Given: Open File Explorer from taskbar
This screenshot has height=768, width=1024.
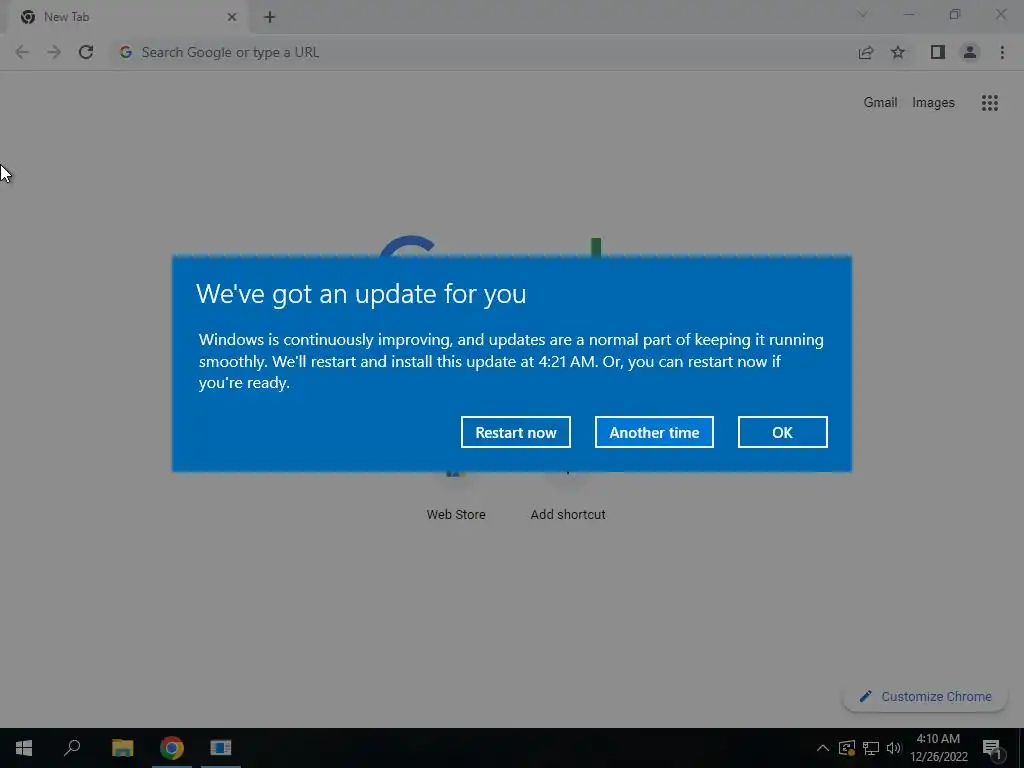Looking at the screenshot, I should point(122,748).
